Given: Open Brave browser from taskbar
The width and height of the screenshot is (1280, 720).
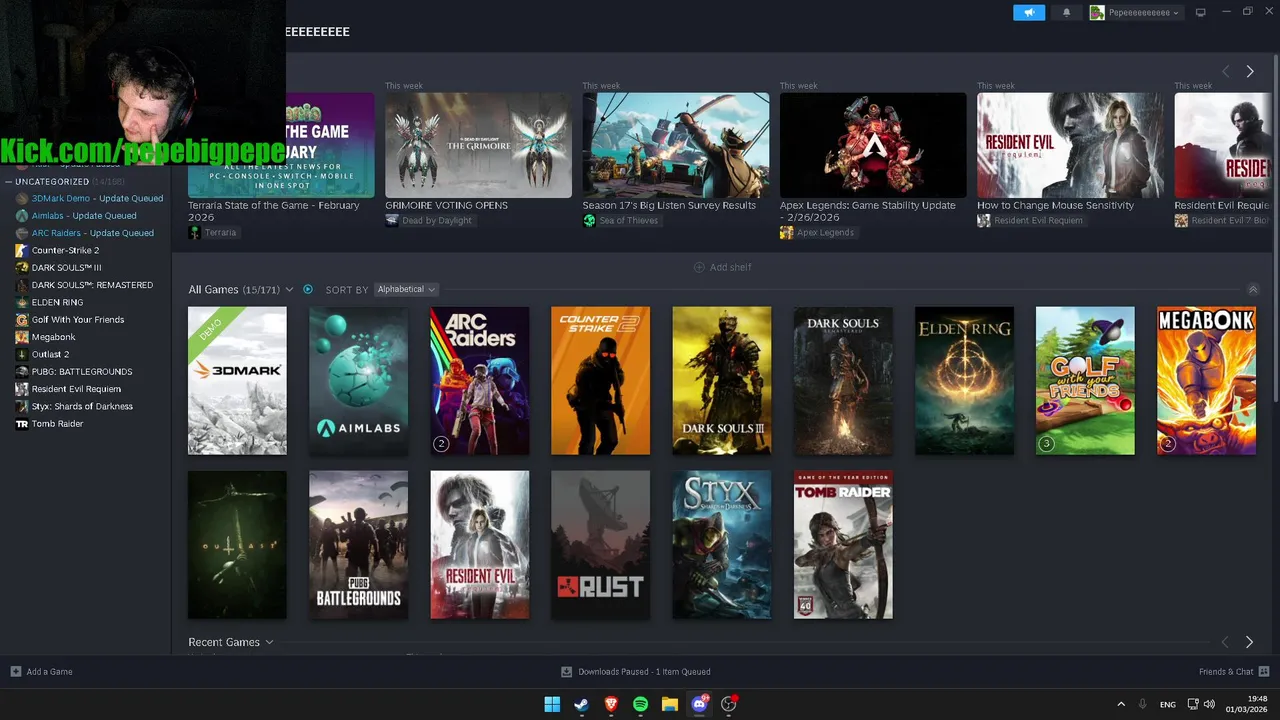Looking at the screenshot, I should [x=611, y=704].
